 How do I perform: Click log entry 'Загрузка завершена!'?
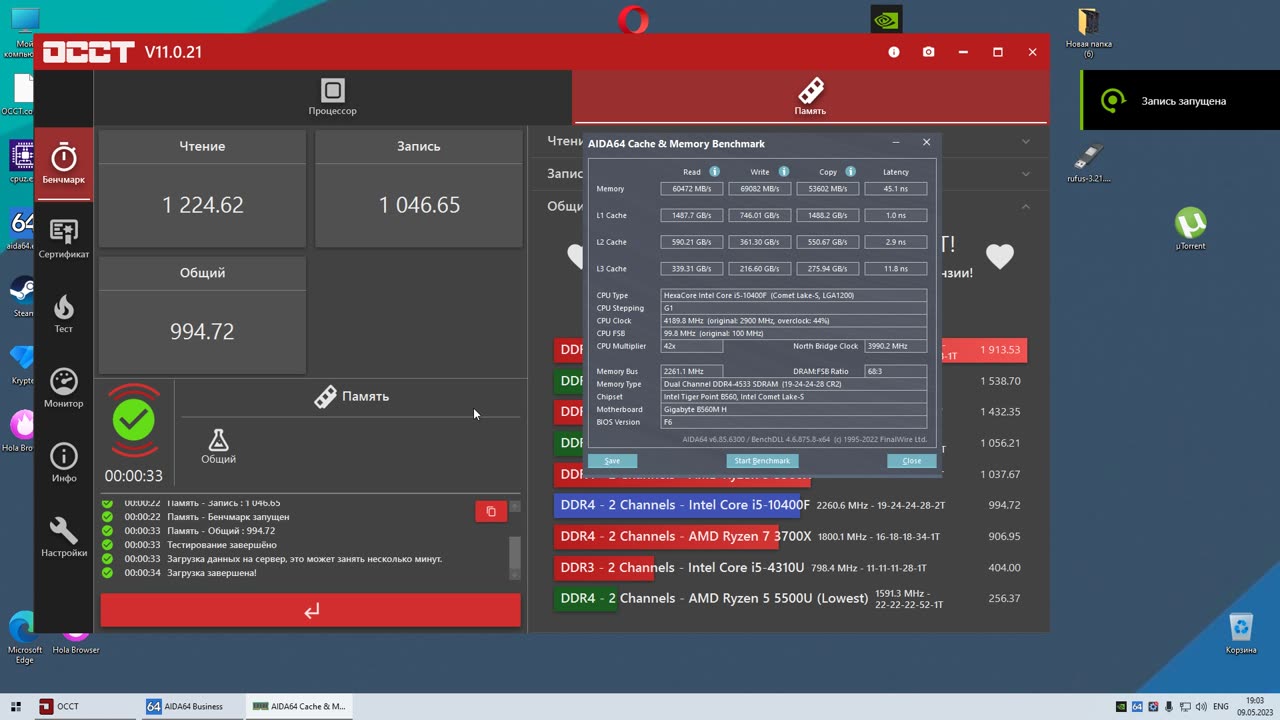212,573
